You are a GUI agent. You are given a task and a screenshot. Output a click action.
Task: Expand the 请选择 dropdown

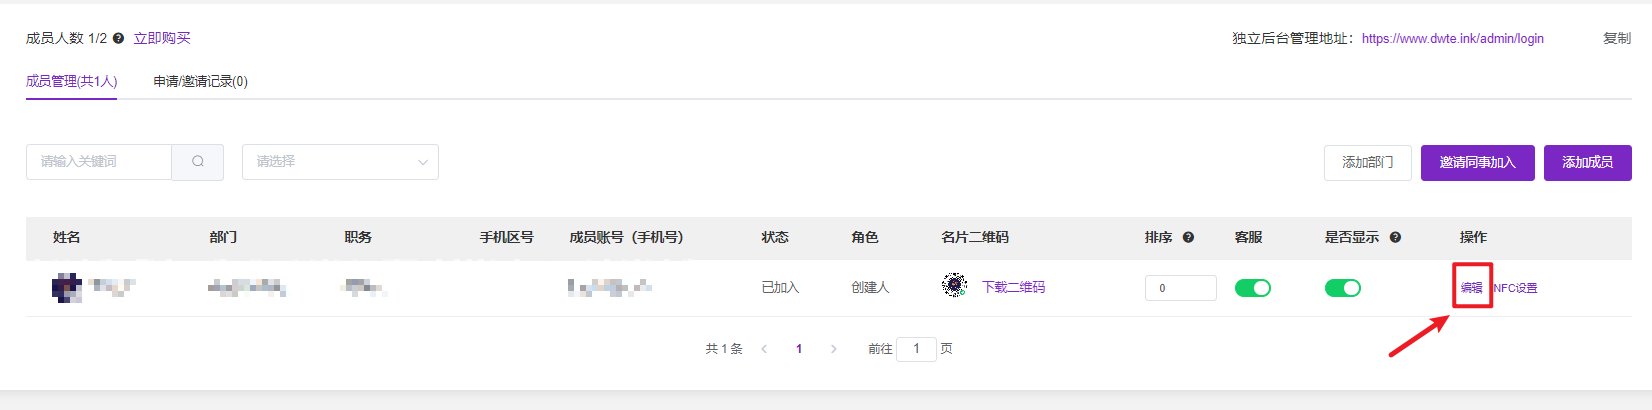tap(340, 162)
